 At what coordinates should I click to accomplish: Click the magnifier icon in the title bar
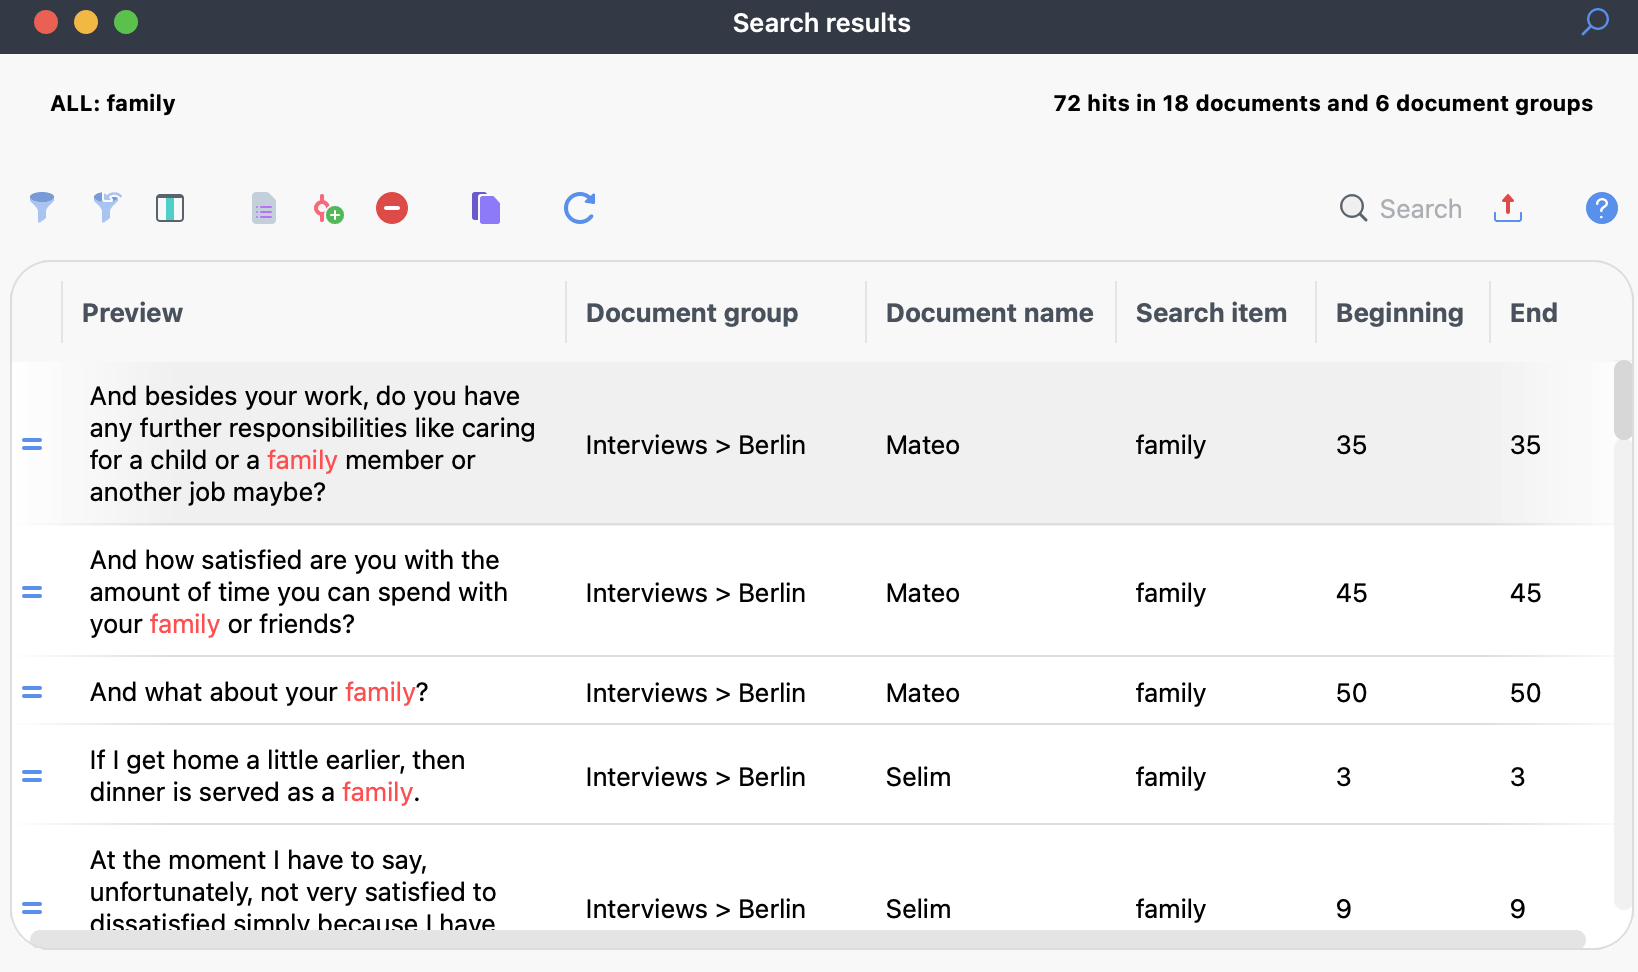pyautogui.click(x=1595, y=22)
